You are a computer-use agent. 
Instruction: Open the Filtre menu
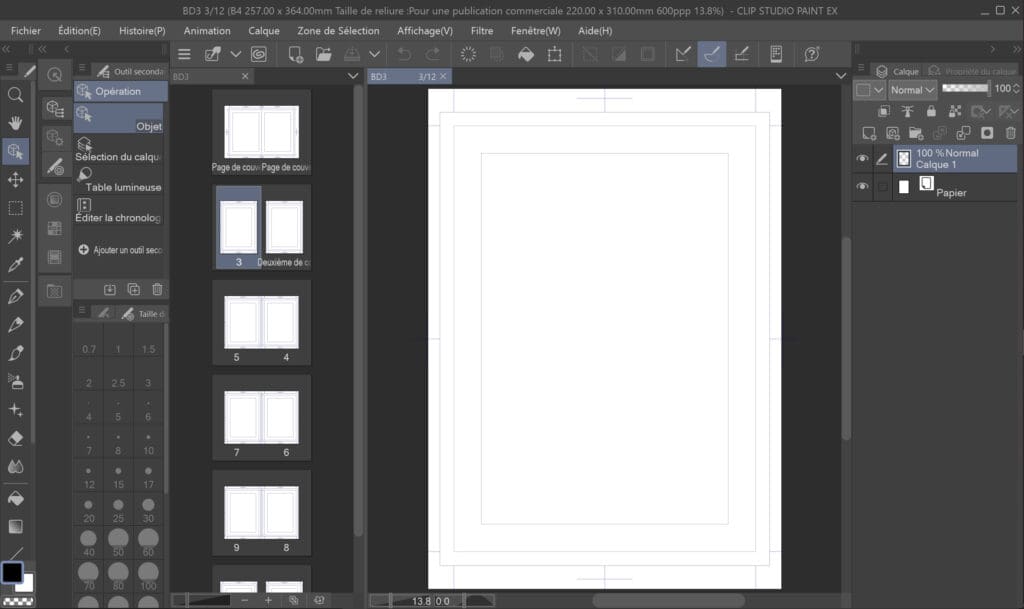[482, 31]
